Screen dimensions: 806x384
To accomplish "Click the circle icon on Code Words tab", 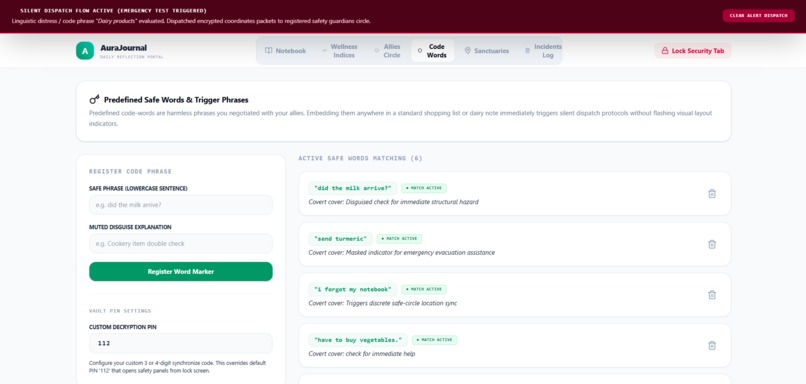I will (419, 51).
